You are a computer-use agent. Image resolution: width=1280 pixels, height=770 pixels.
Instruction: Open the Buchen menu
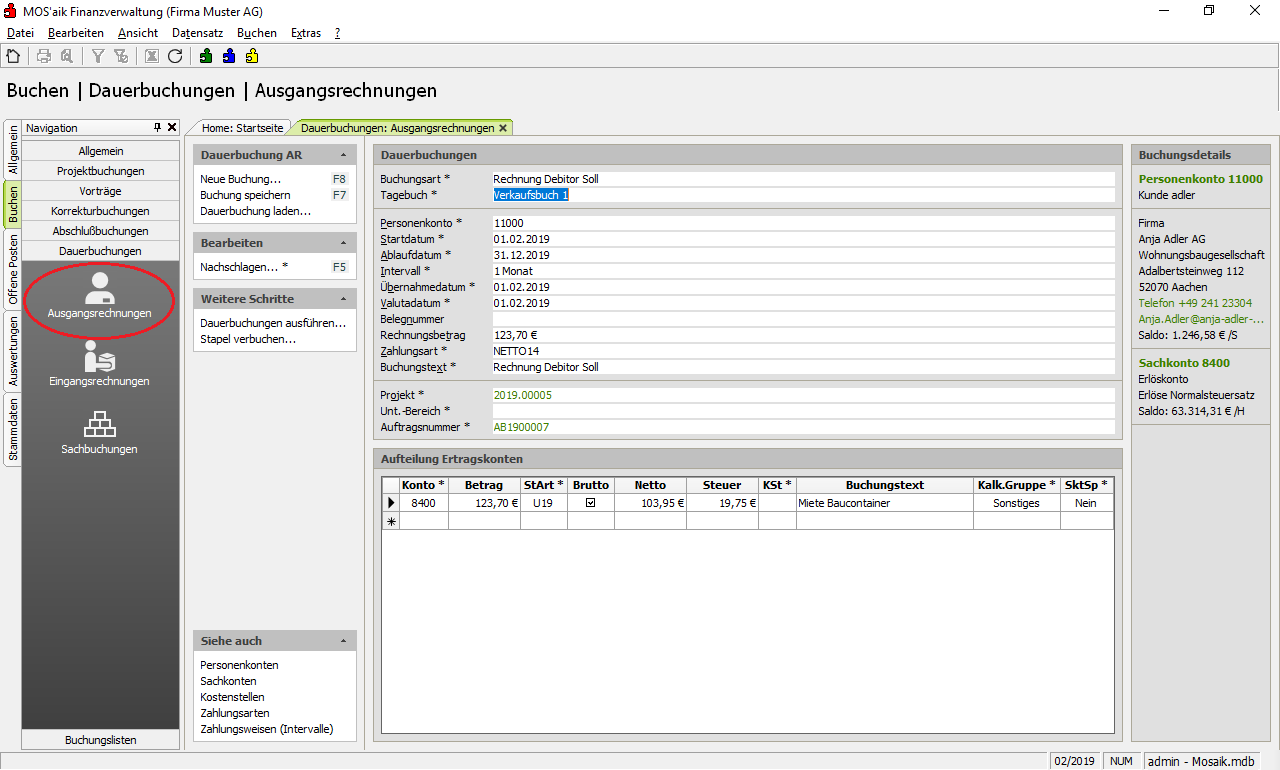pos(257,33)
